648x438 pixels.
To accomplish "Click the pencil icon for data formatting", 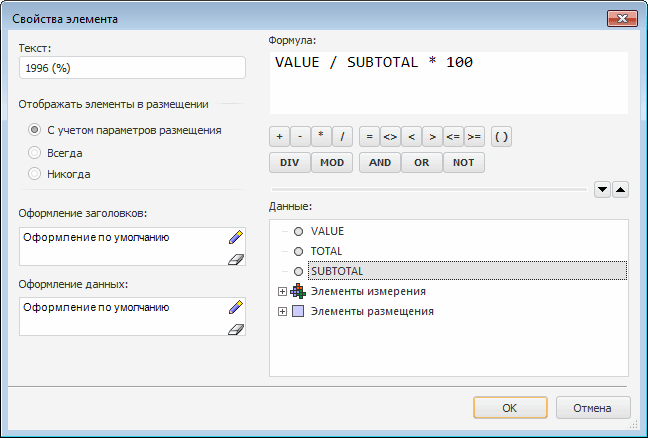I will tap(235, 308).
